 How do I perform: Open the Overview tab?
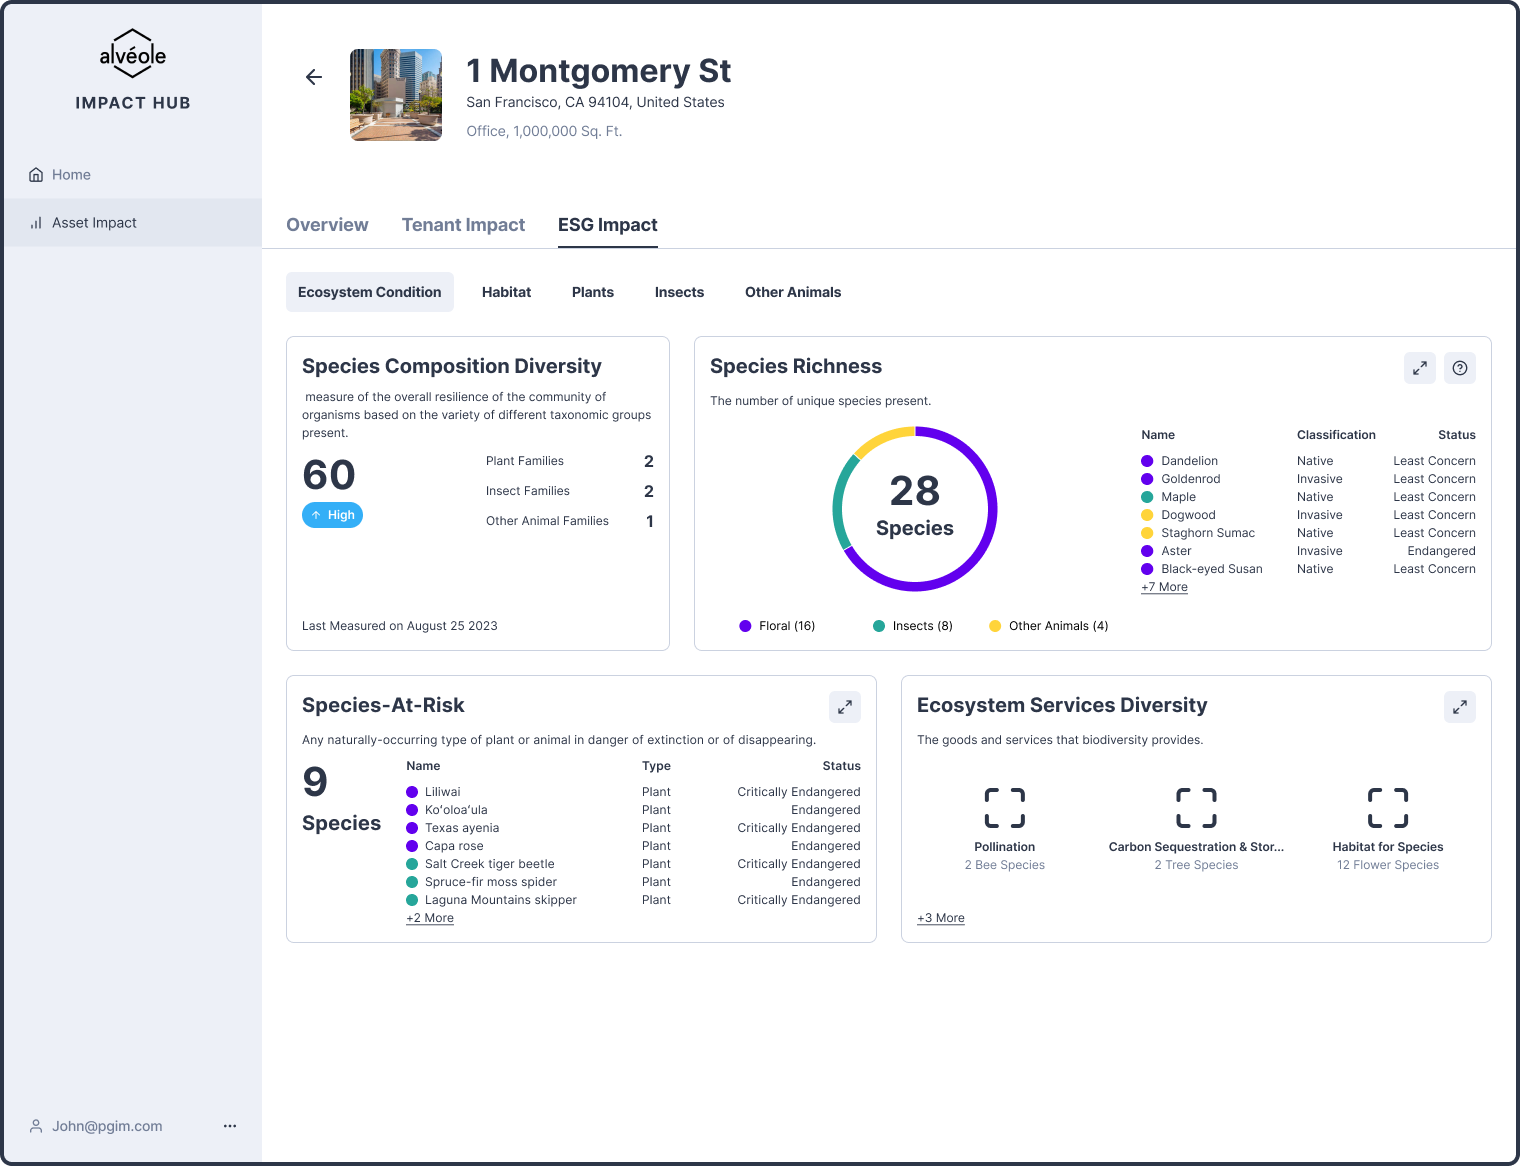point(327,225)
